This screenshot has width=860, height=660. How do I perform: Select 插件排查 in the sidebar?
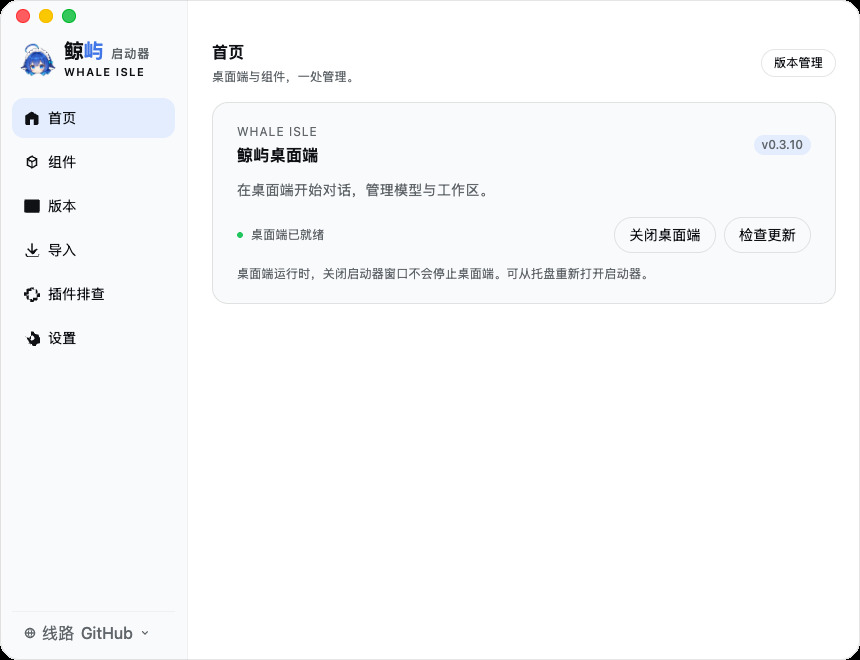[93, 294]
